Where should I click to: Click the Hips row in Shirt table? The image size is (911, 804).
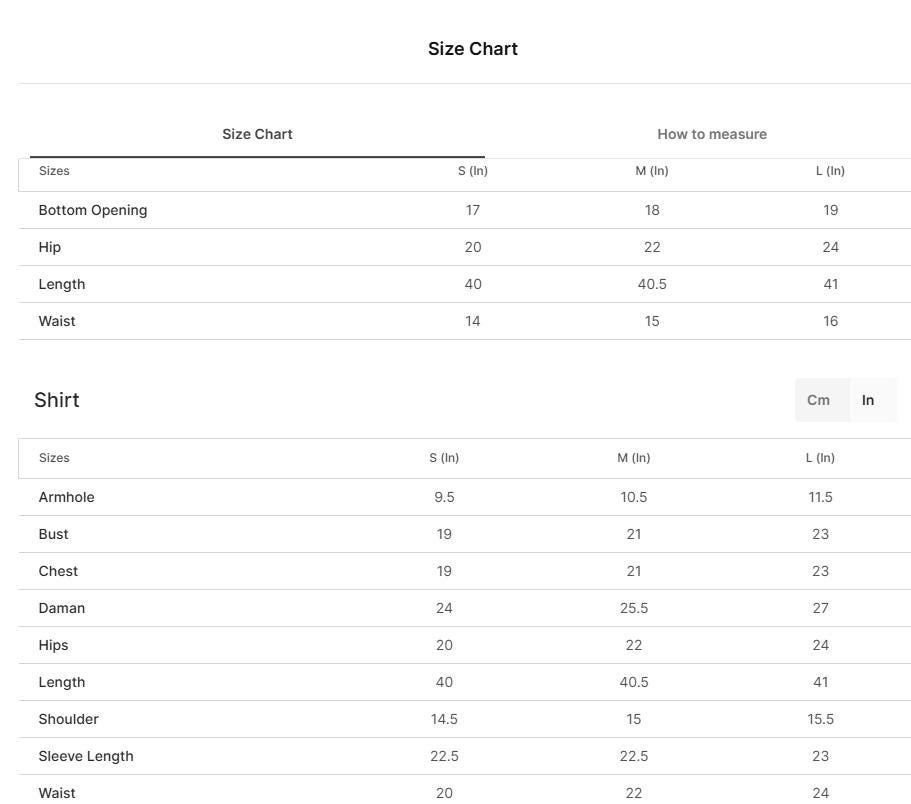465,645
